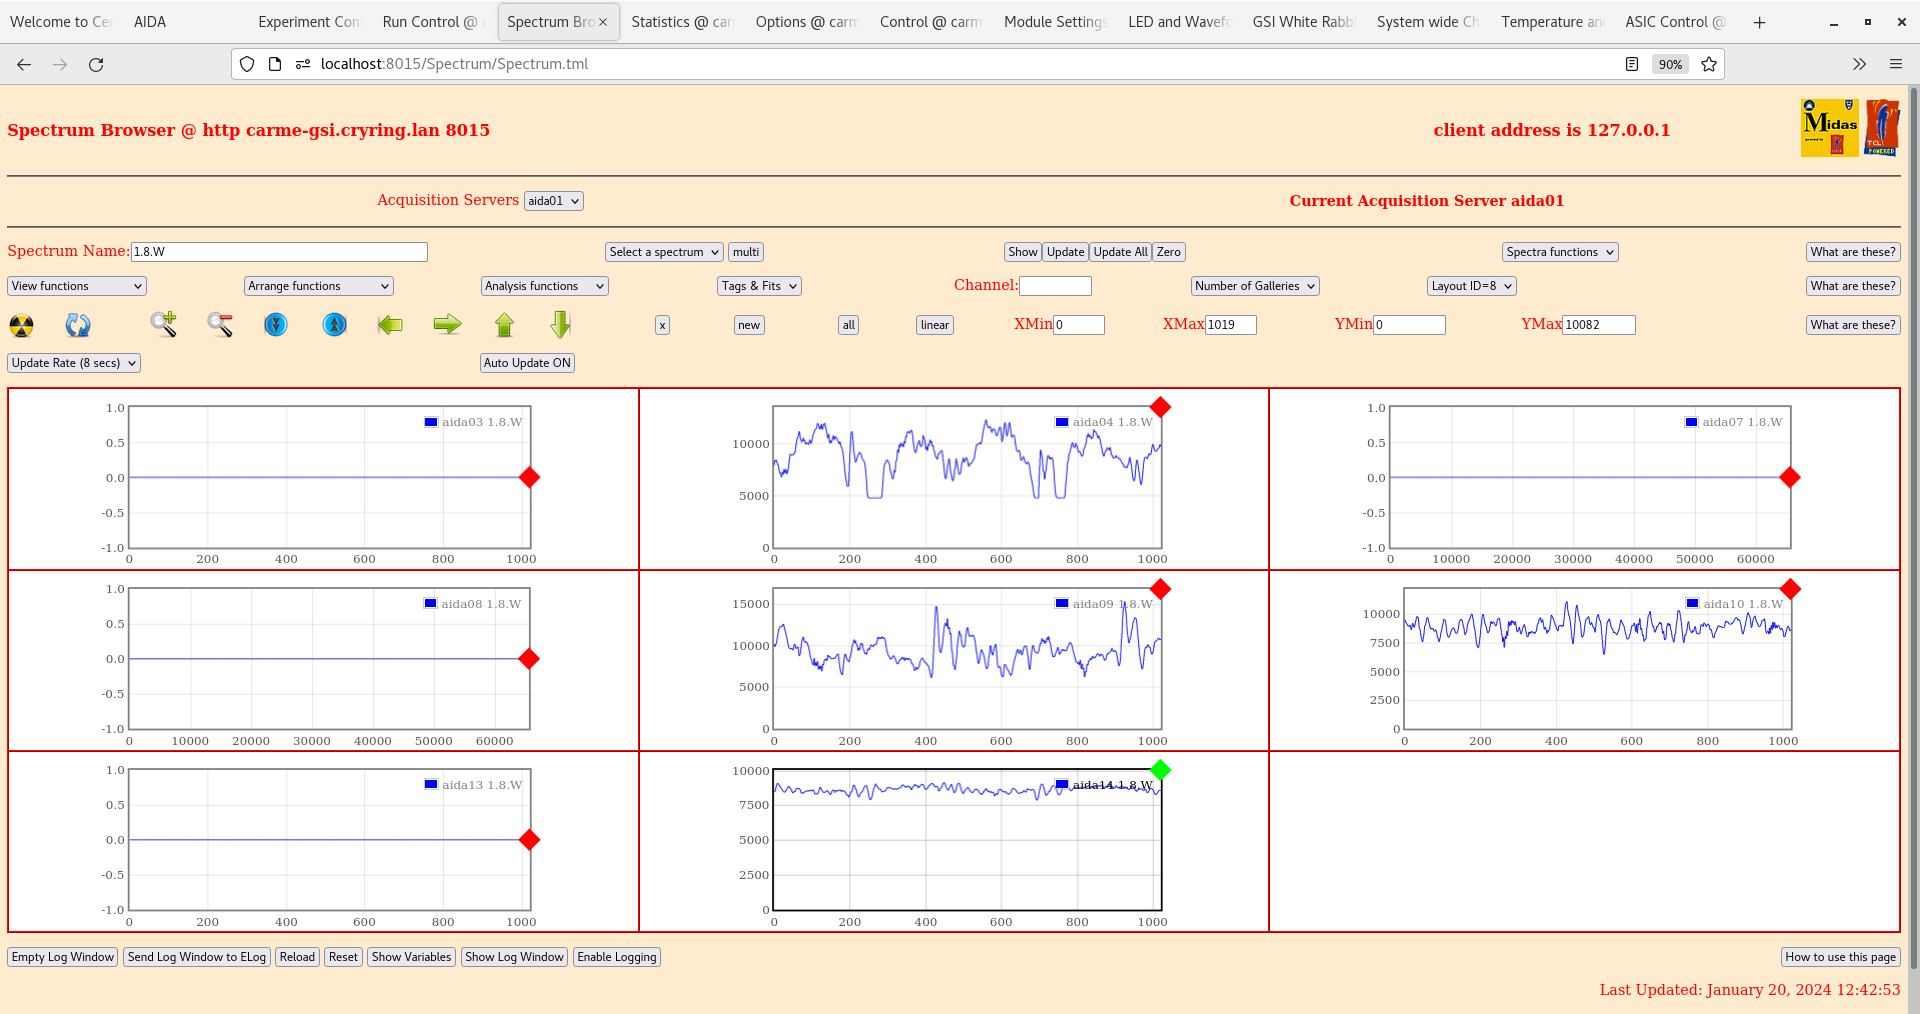This screenshot has width=1920, height=1014.
Task: Switch to the Temperature tab
Action: [x=1551, y=22]
